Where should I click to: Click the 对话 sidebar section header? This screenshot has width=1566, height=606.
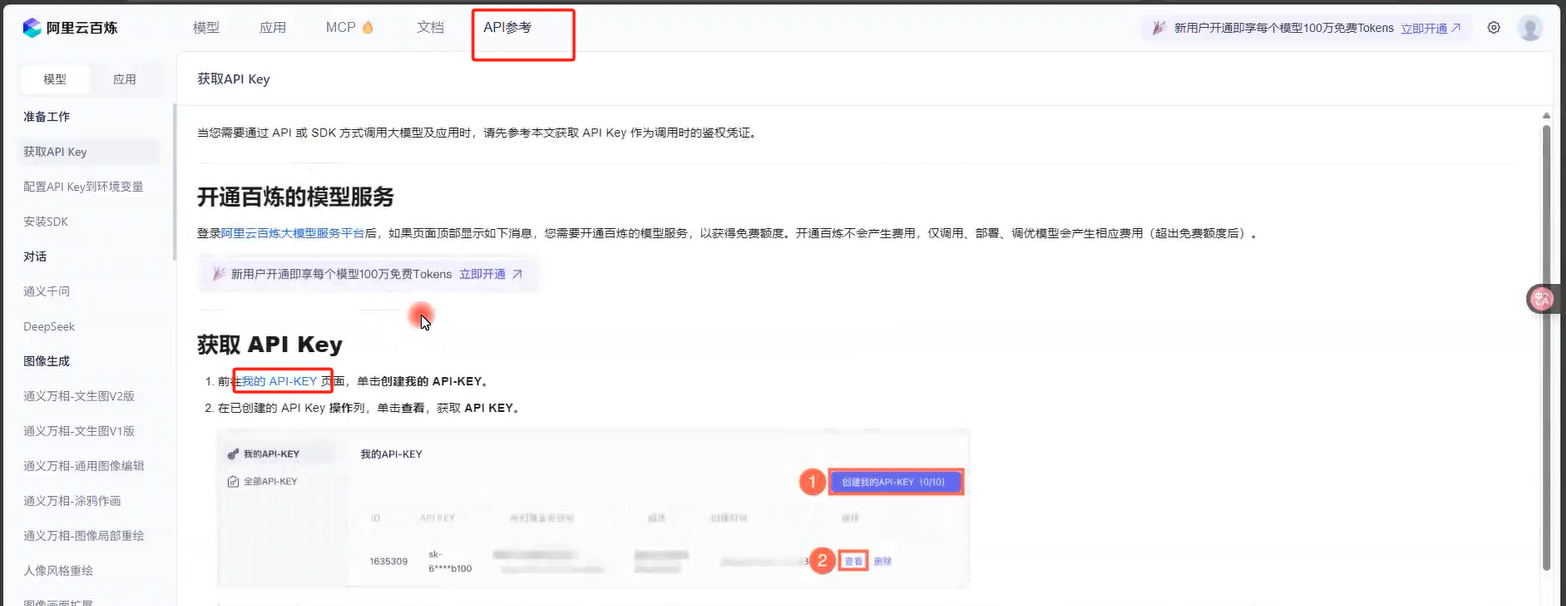35,257
